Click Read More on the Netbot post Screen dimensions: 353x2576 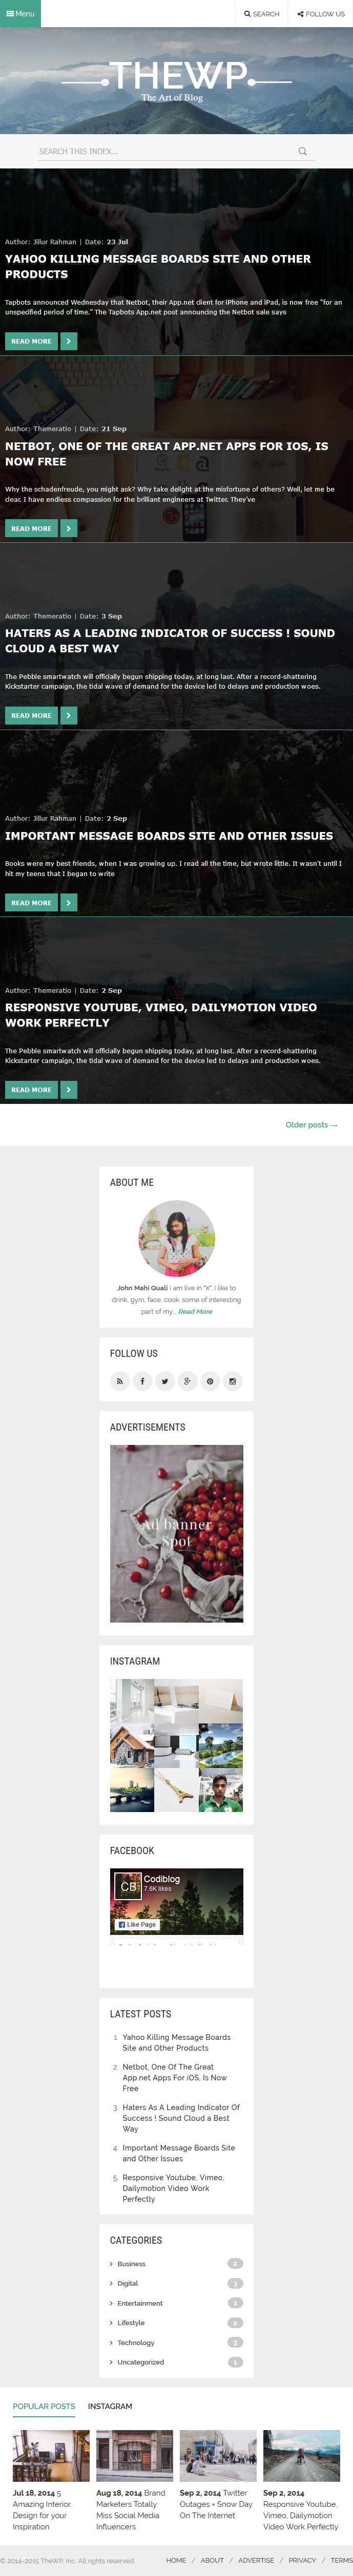31,528
